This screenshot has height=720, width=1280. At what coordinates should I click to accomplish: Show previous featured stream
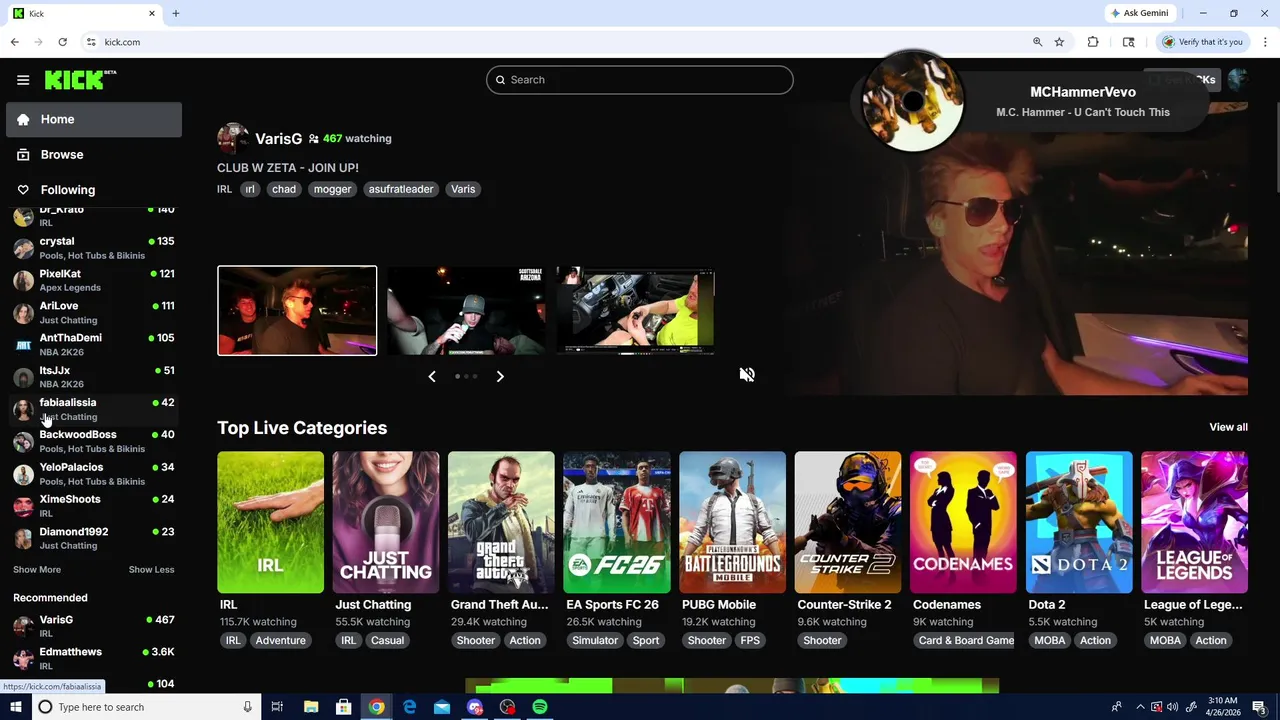[x=432, y=377]
